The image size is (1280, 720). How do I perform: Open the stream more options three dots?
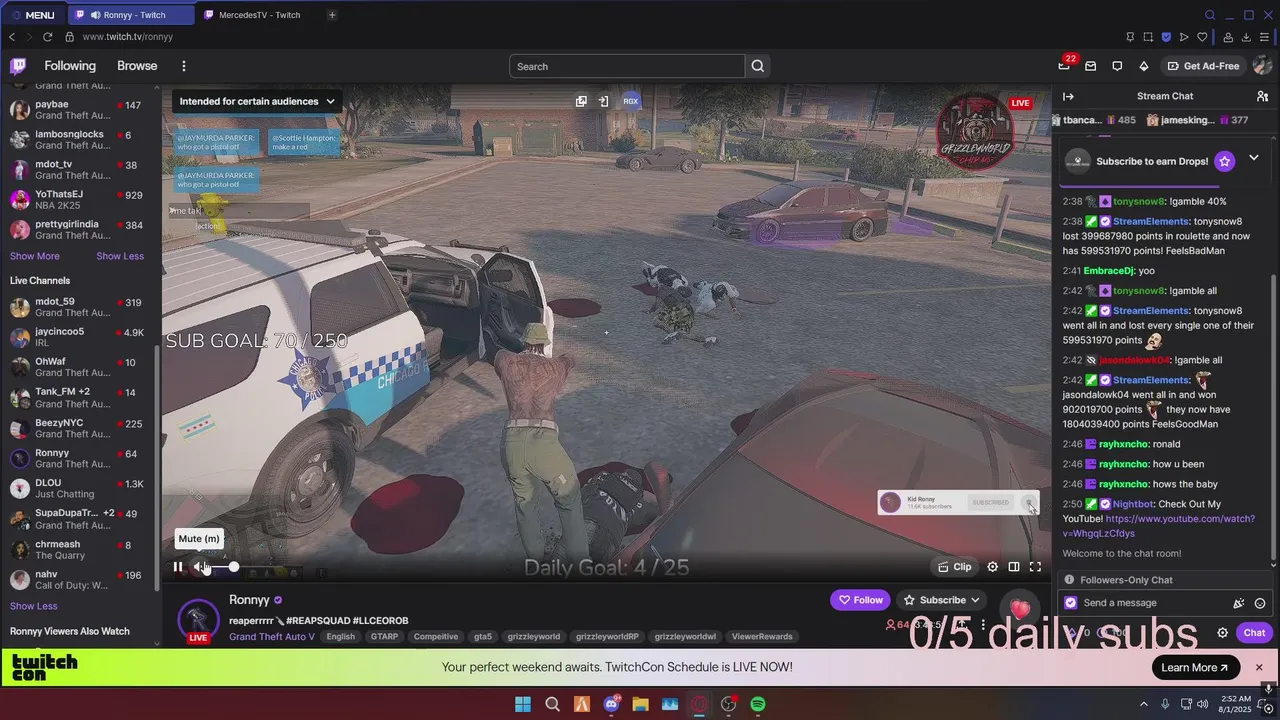tap(983, 625)
